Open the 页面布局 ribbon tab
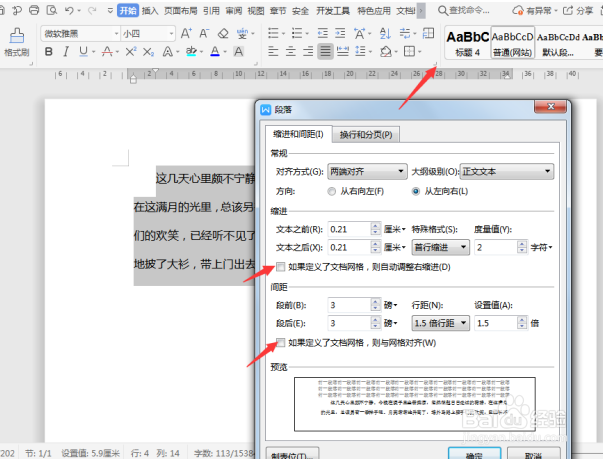 pos(180,10)
